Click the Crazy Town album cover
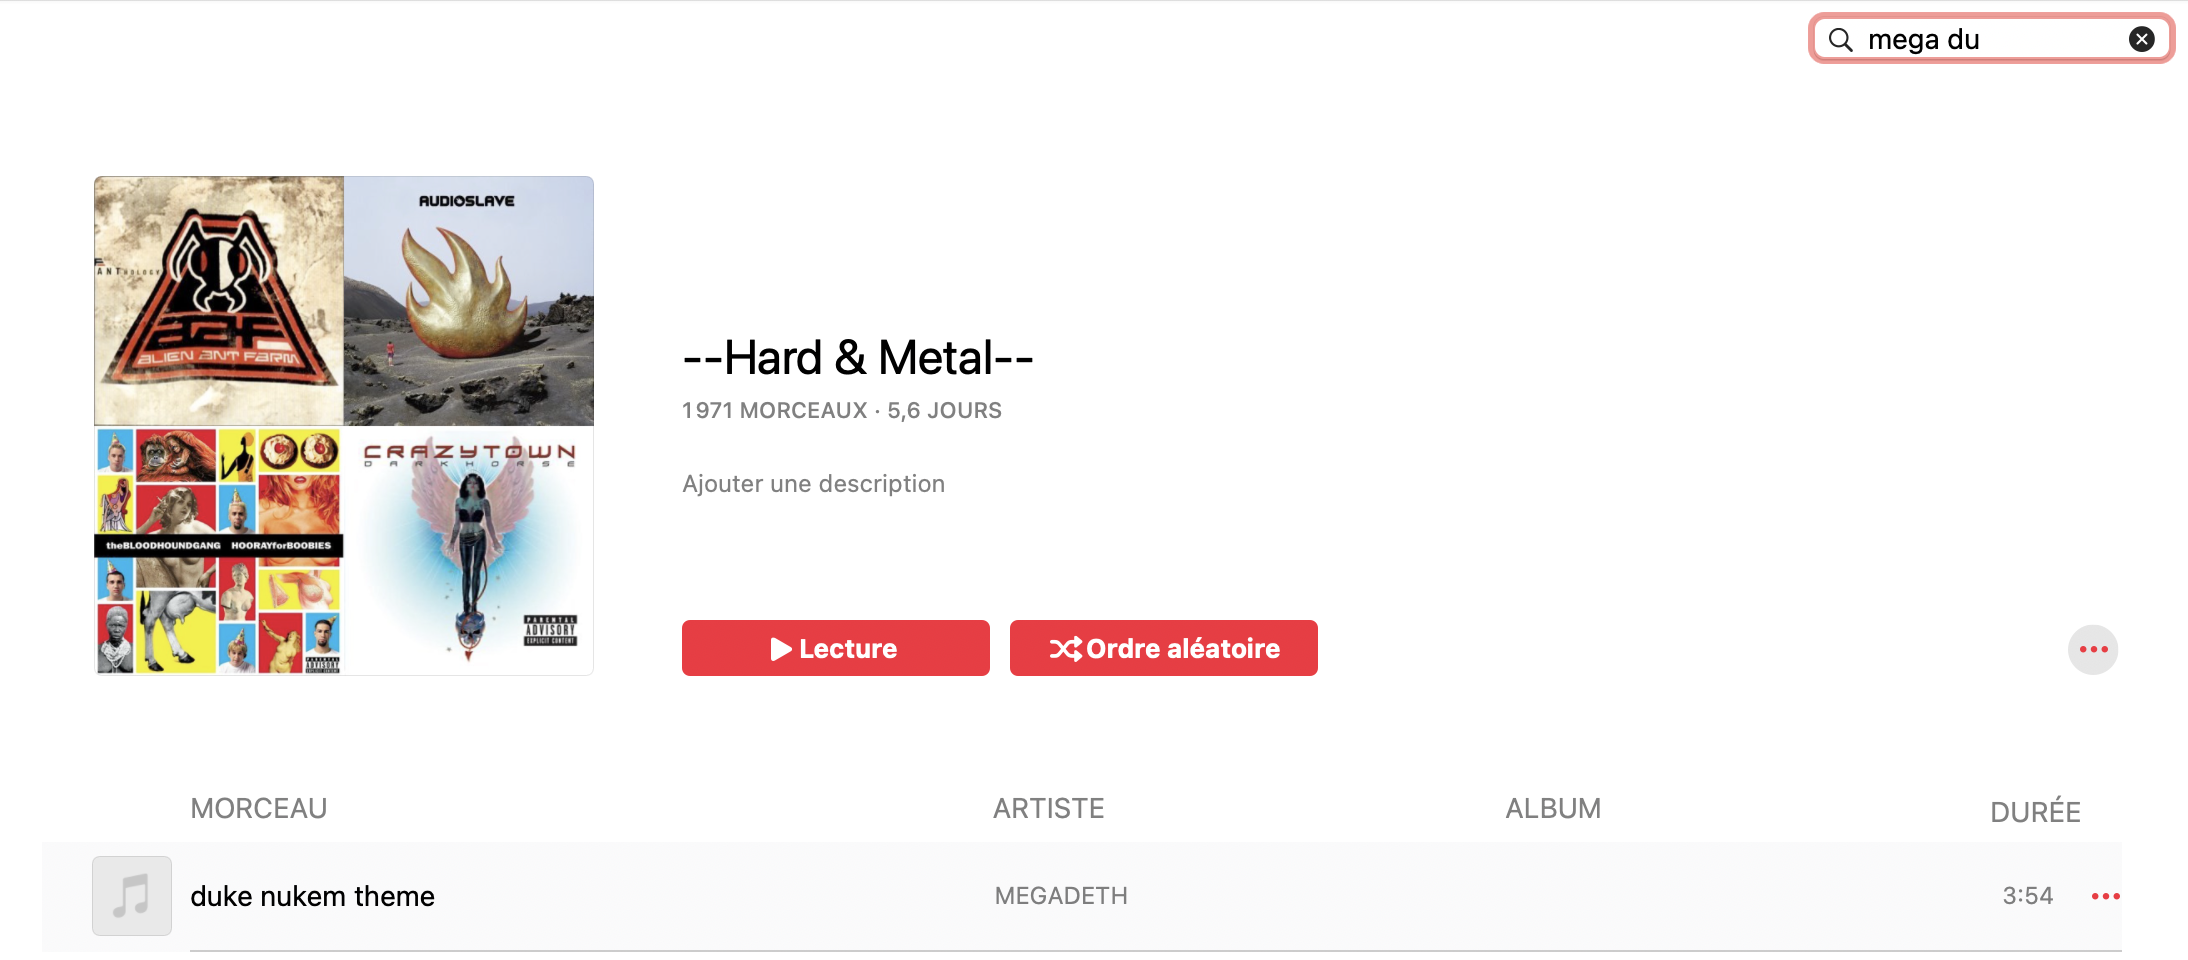 coord(469,551)
